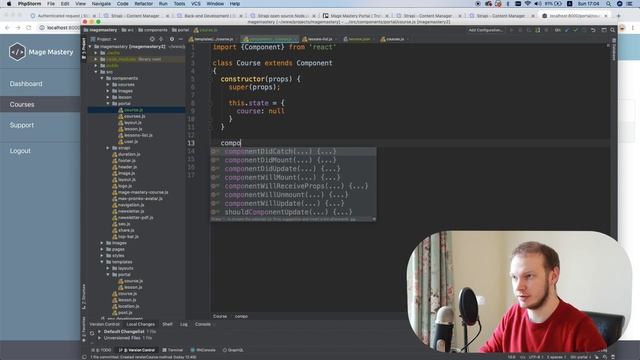Image resolution: width=640 pixels, height=360 pixels.
Task: Open the Refactor menu in menu bar
Action: tap(144, 4)
